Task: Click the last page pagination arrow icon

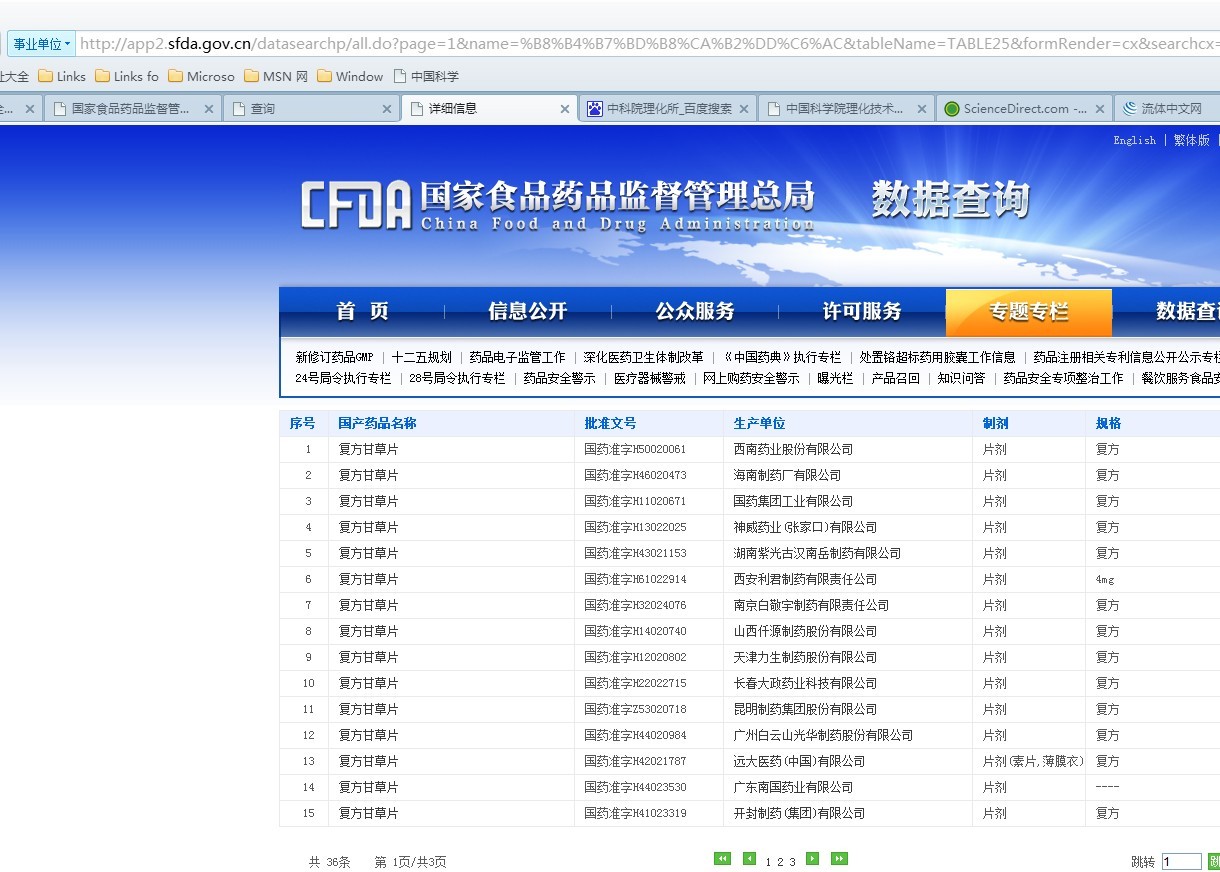Action: pyautogui.click(x=839, y=859)
